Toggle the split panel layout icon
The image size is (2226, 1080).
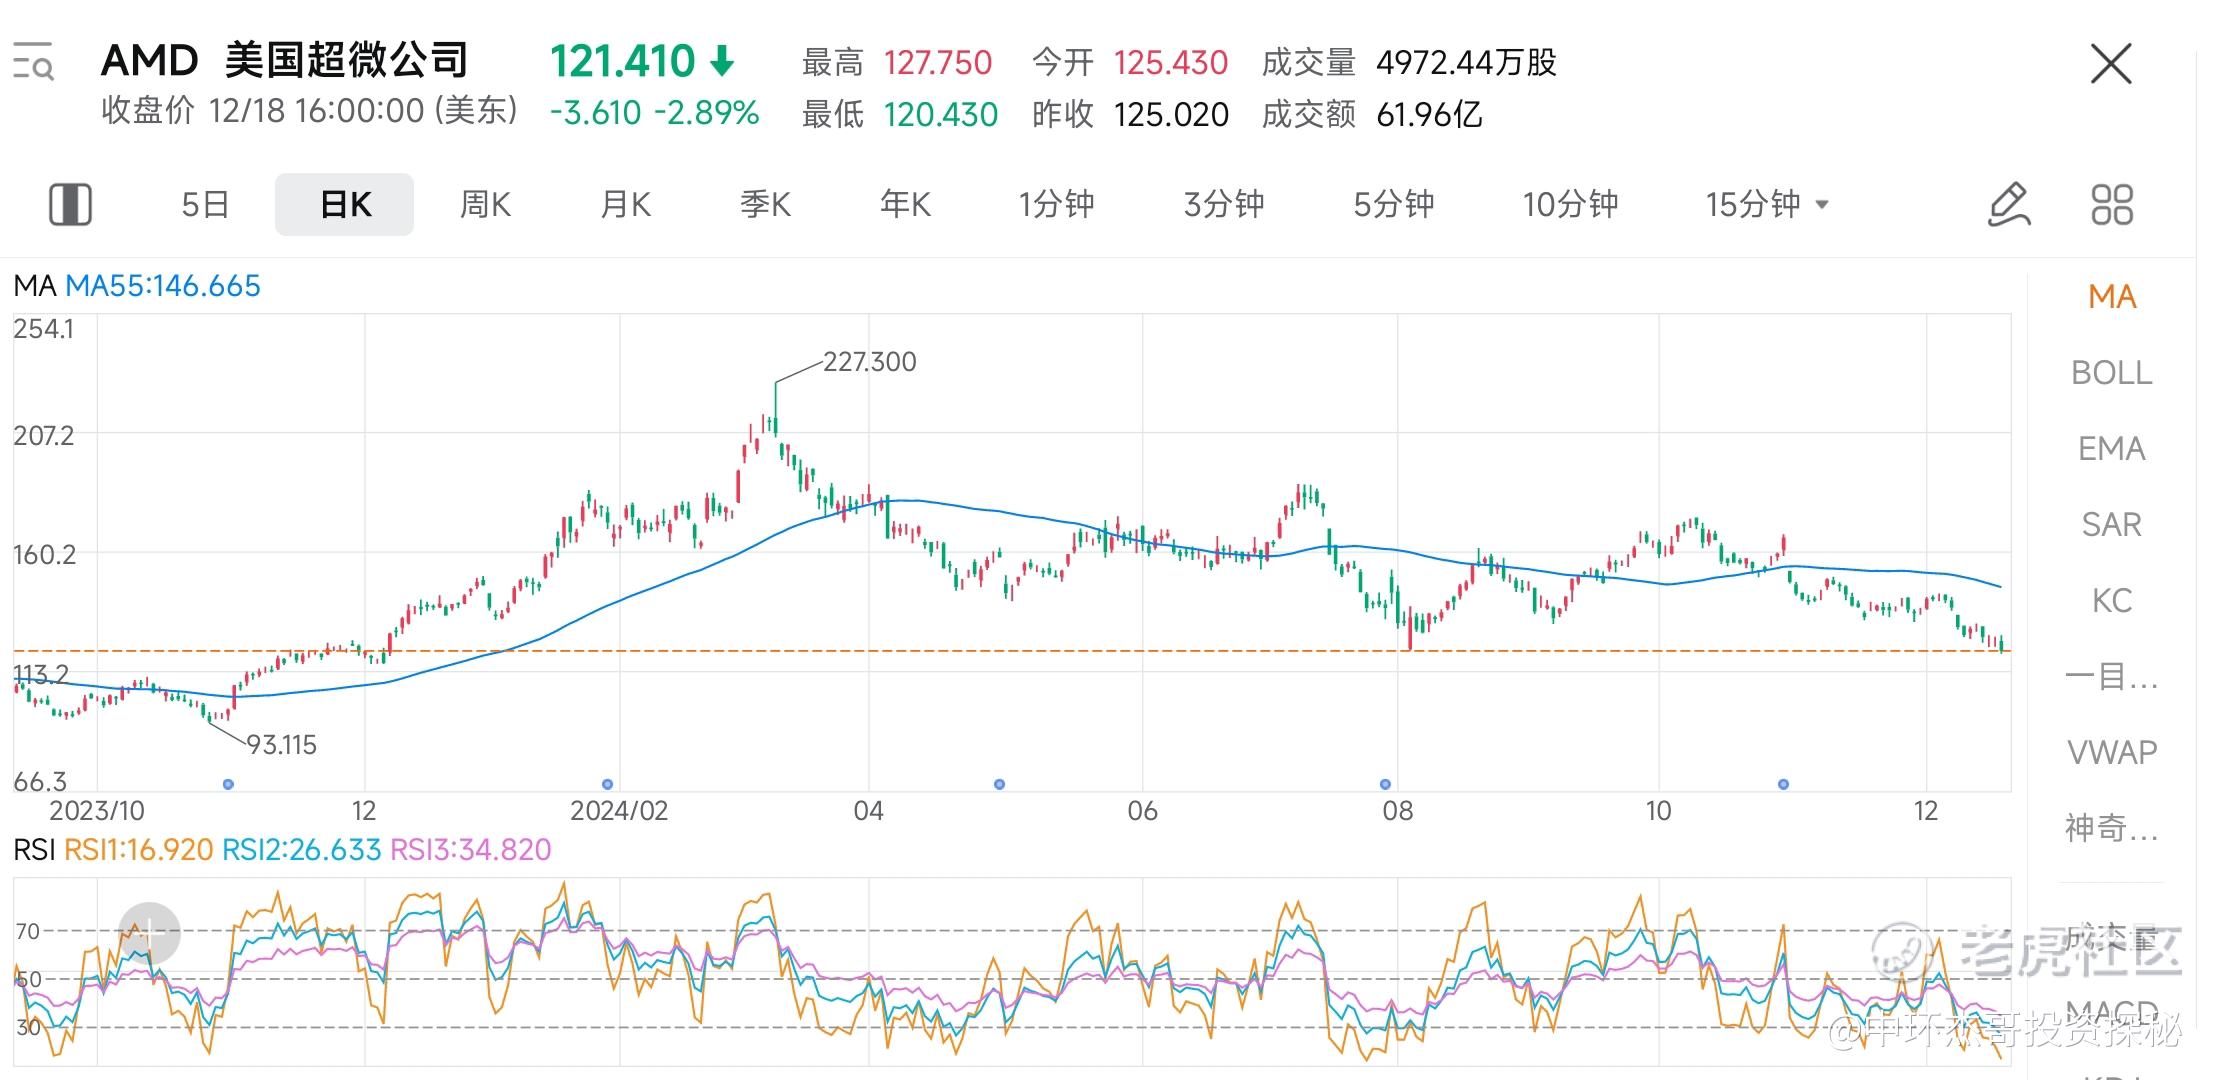click(70, 204)
